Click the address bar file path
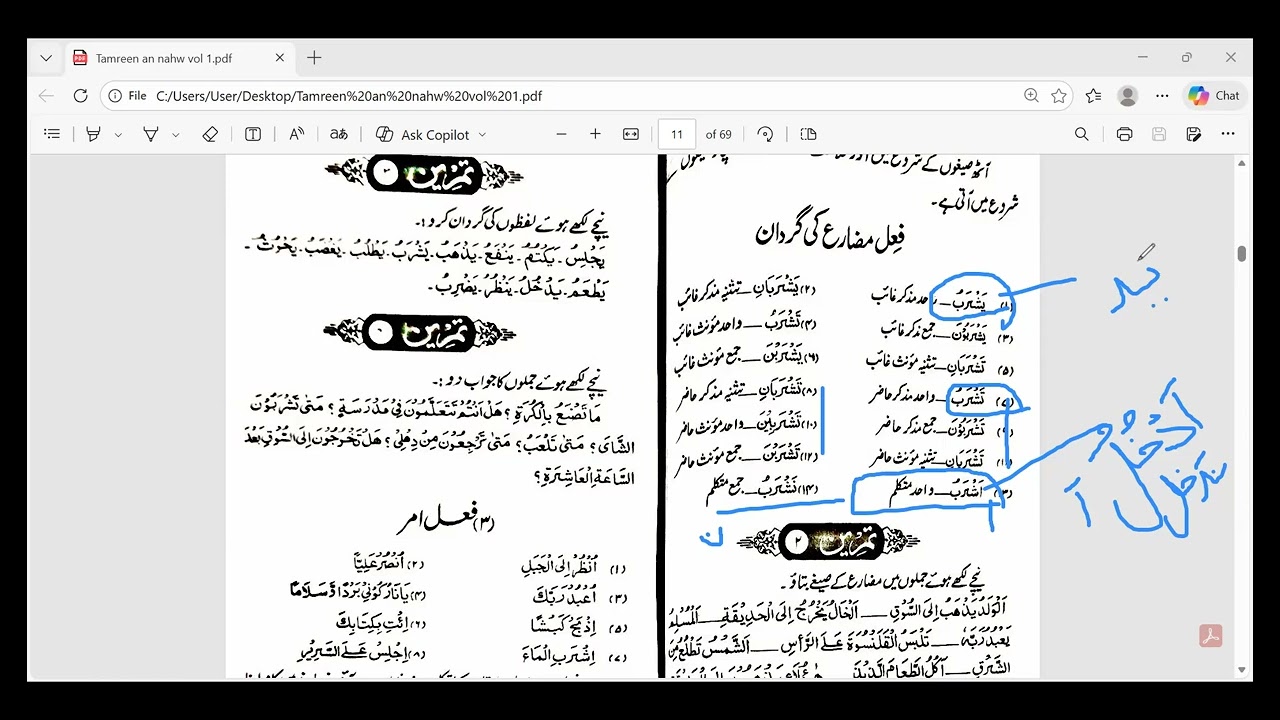The width and height of the screenshot is (1280, 720). pyautogui.click(x=349, y=96)
